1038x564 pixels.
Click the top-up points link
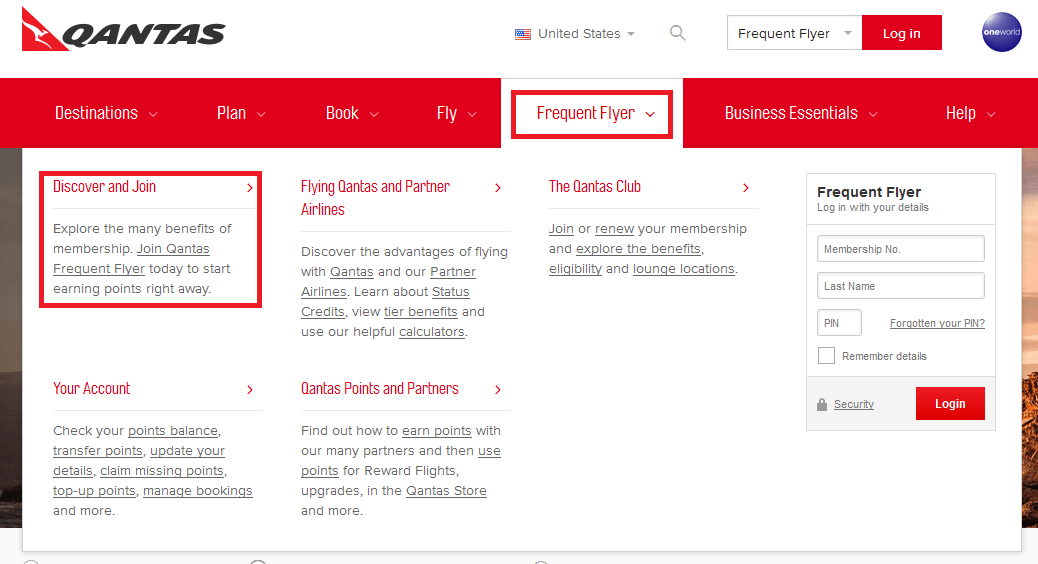point(94,491)
